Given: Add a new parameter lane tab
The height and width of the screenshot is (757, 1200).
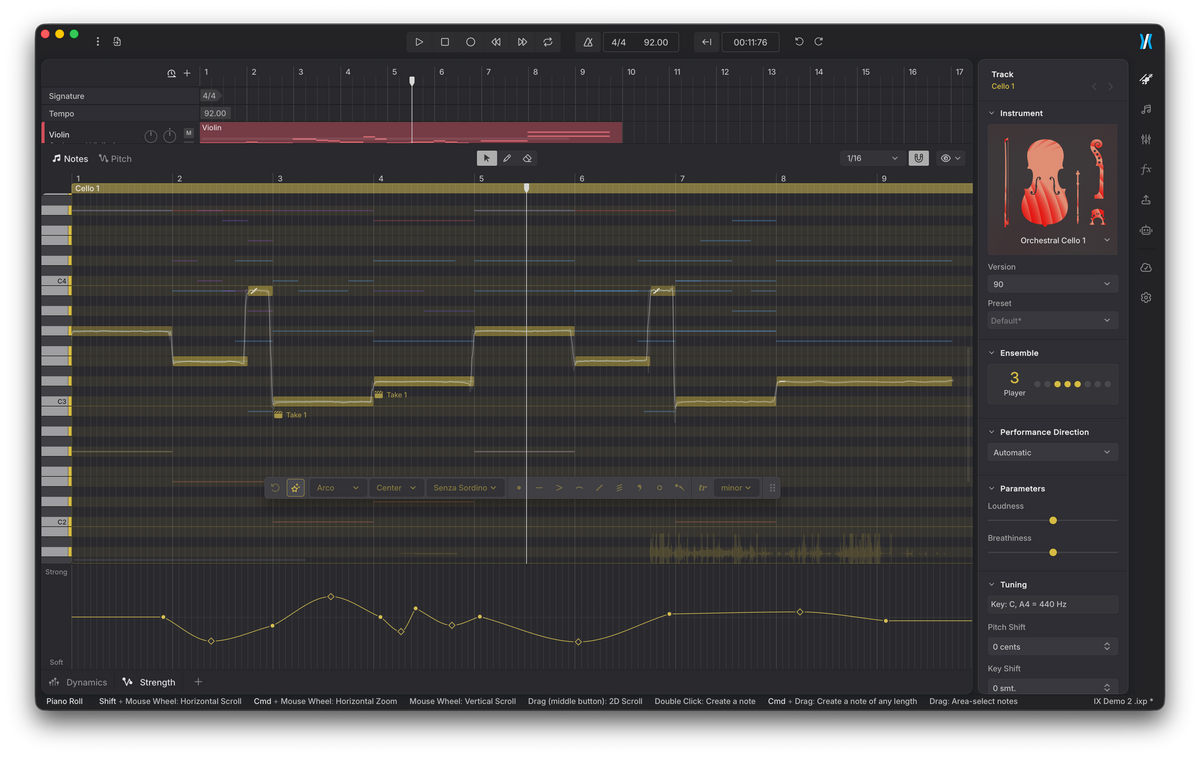Looking at the screenshot, I should (x=198, y=682).
